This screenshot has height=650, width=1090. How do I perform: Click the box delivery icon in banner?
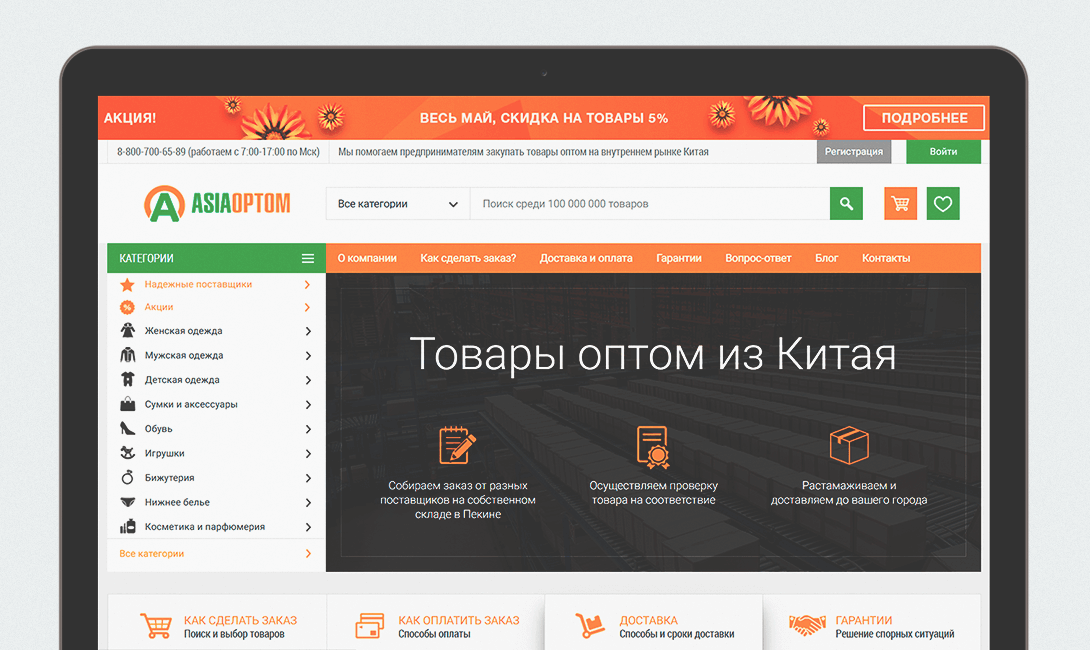849,445
